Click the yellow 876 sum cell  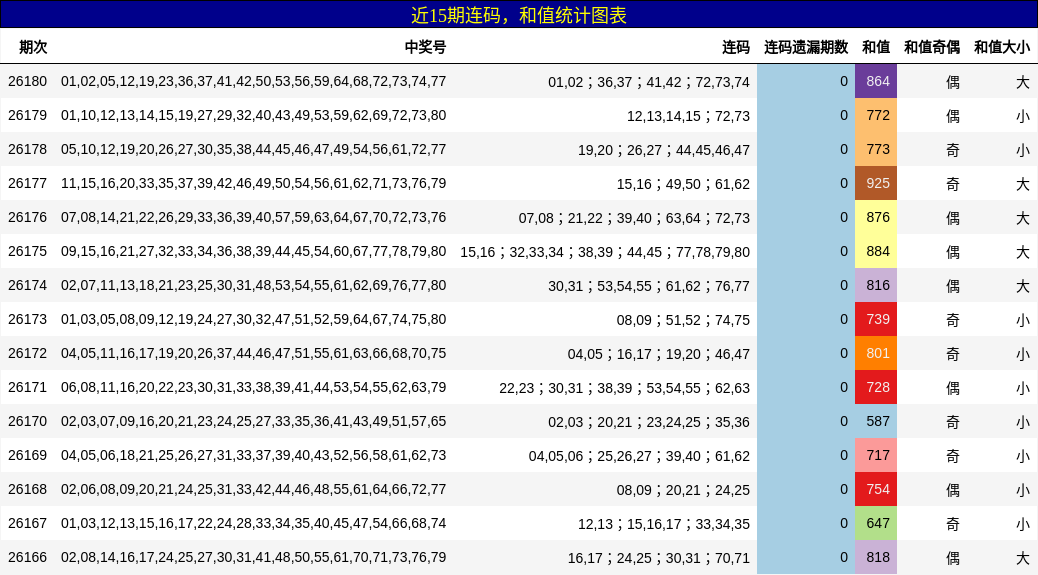coord(876,217)
